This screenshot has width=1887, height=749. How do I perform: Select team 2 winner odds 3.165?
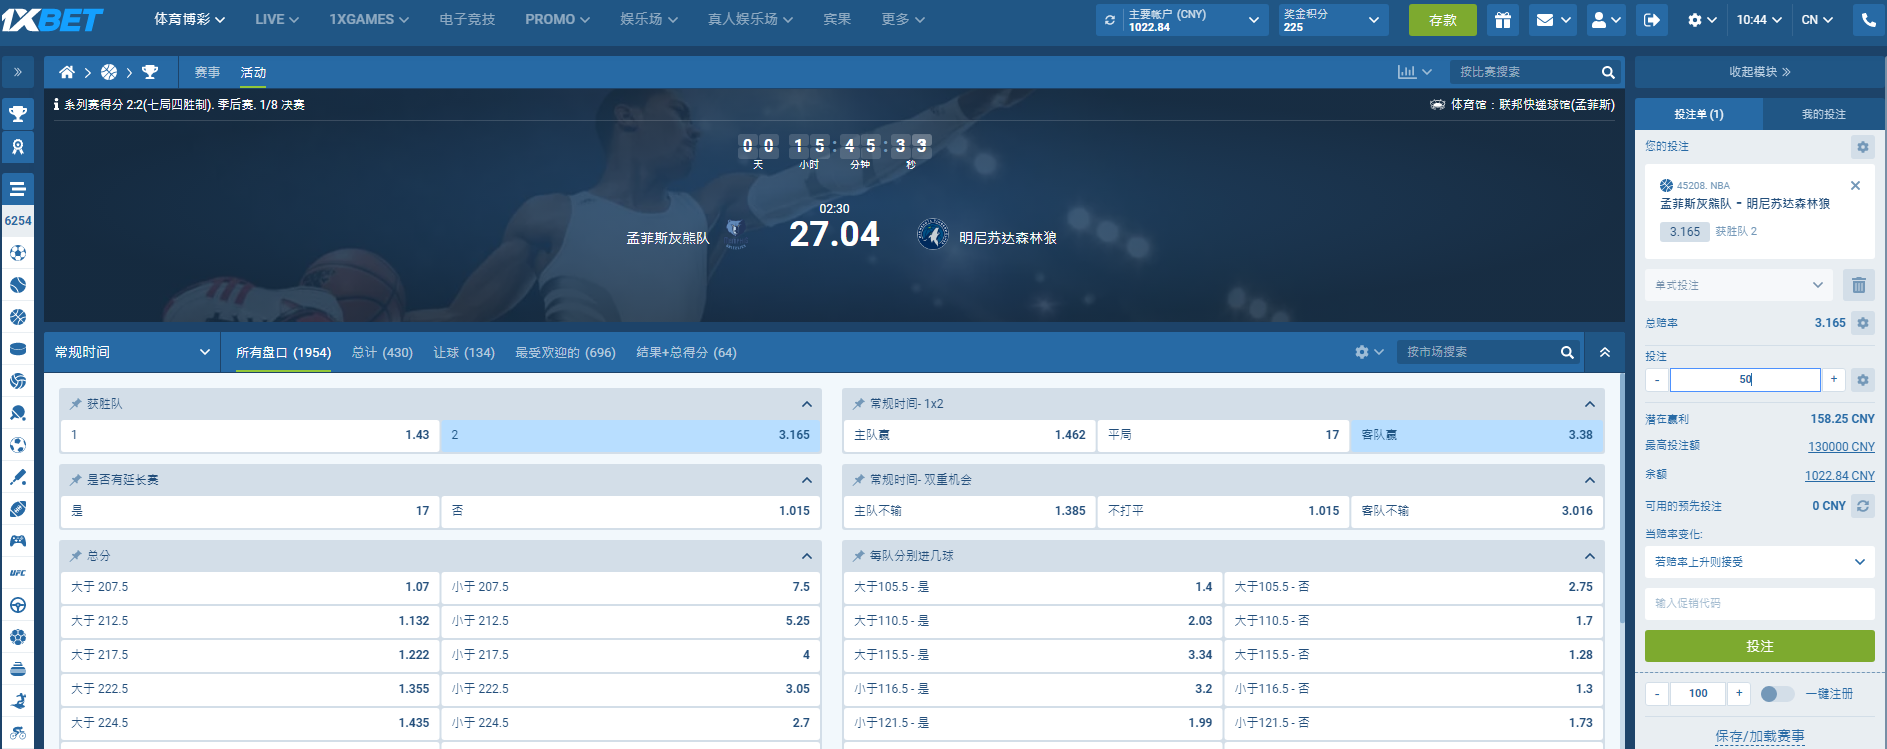pyautogui.click(x=630, y=435)
